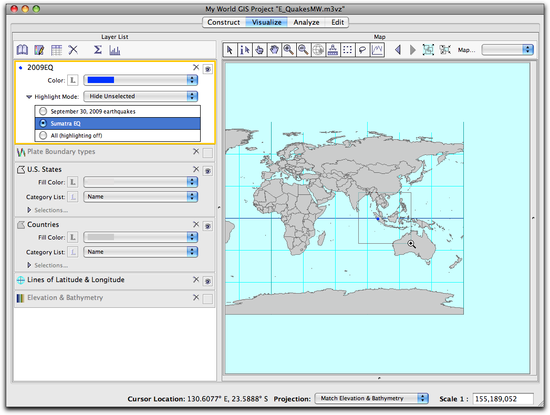This screenshot has width=550, height=415.
Task: Switch to the Construct tab
Action: (223, 22)
